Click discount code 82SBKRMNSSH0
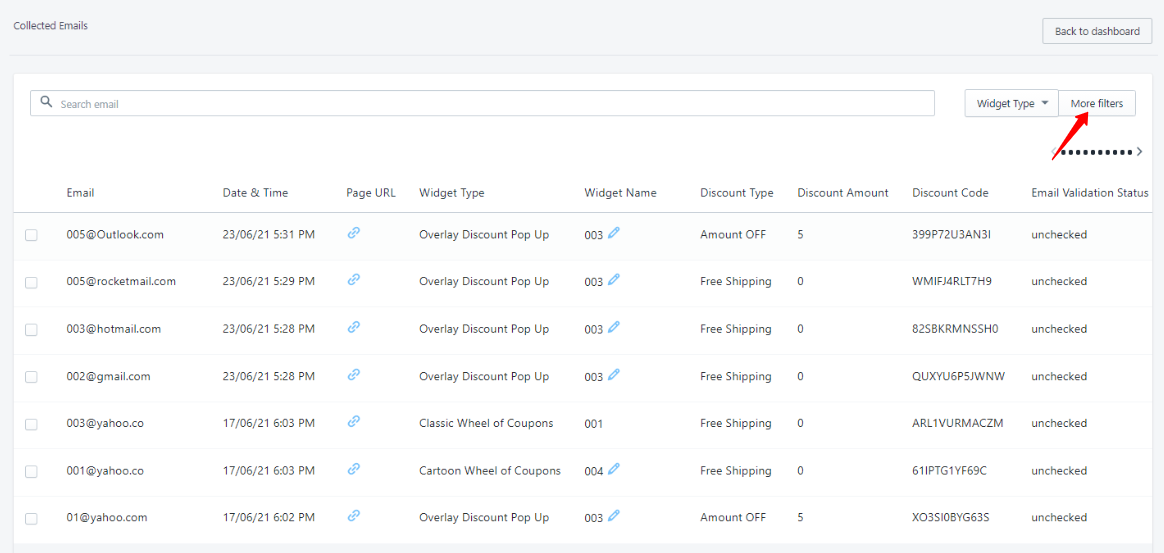Image resolution: width=1164 pixels, height=553 pixels. [x=956, y=329]
